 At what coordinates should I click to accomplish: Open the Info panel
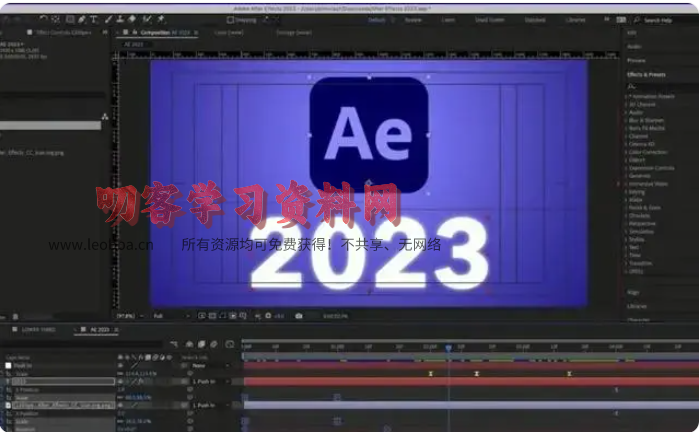pos(632,33)
